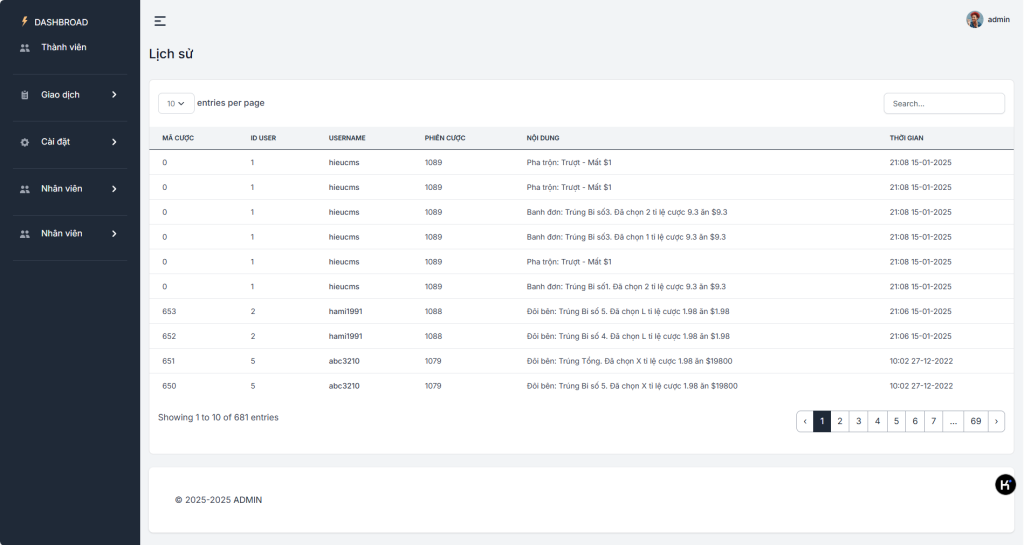The width and height of the screenshot is (1024, 545).
Task: Click the next page arrow button
Action: click(996, 422)
